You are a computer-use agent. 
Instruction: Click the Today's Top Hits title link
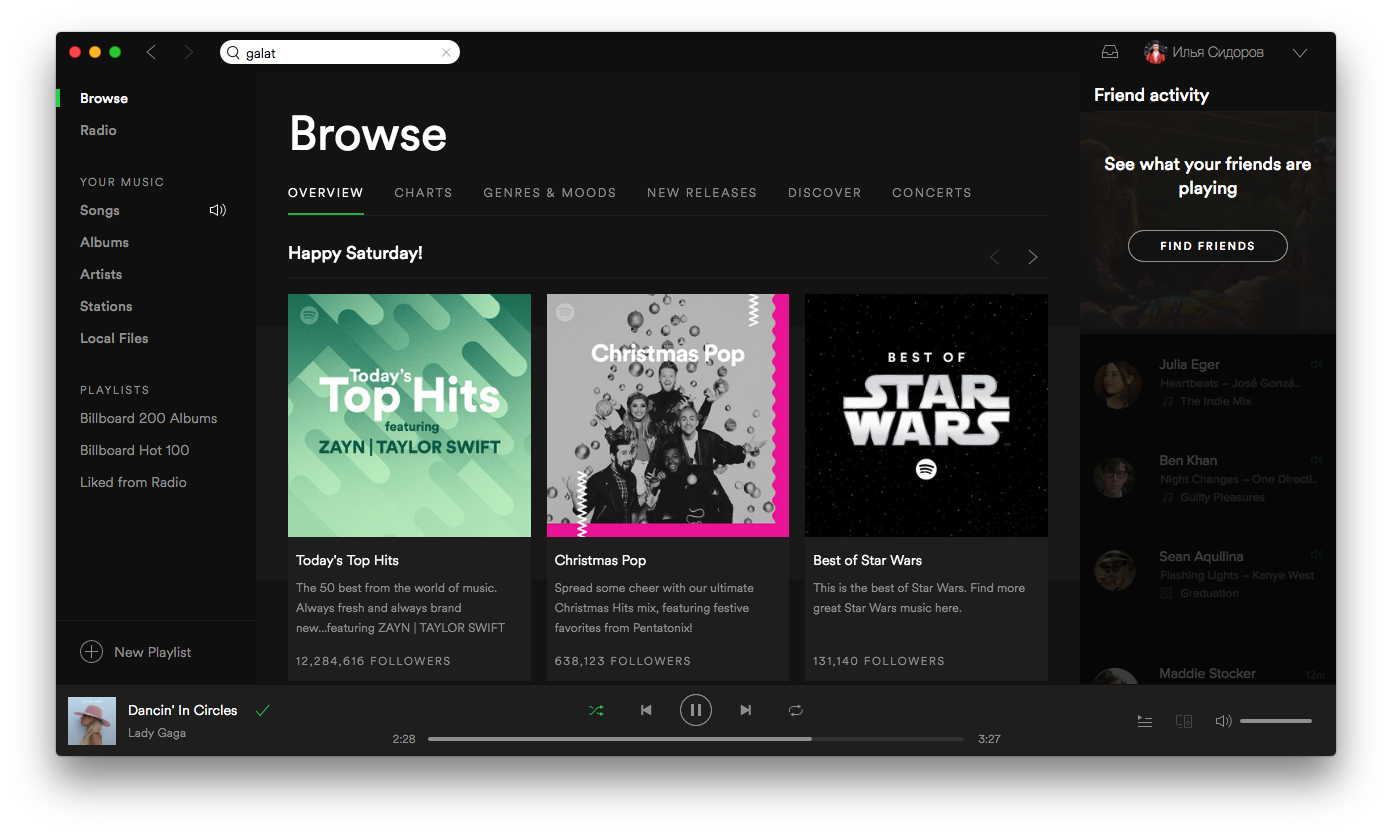click(347, 560)
